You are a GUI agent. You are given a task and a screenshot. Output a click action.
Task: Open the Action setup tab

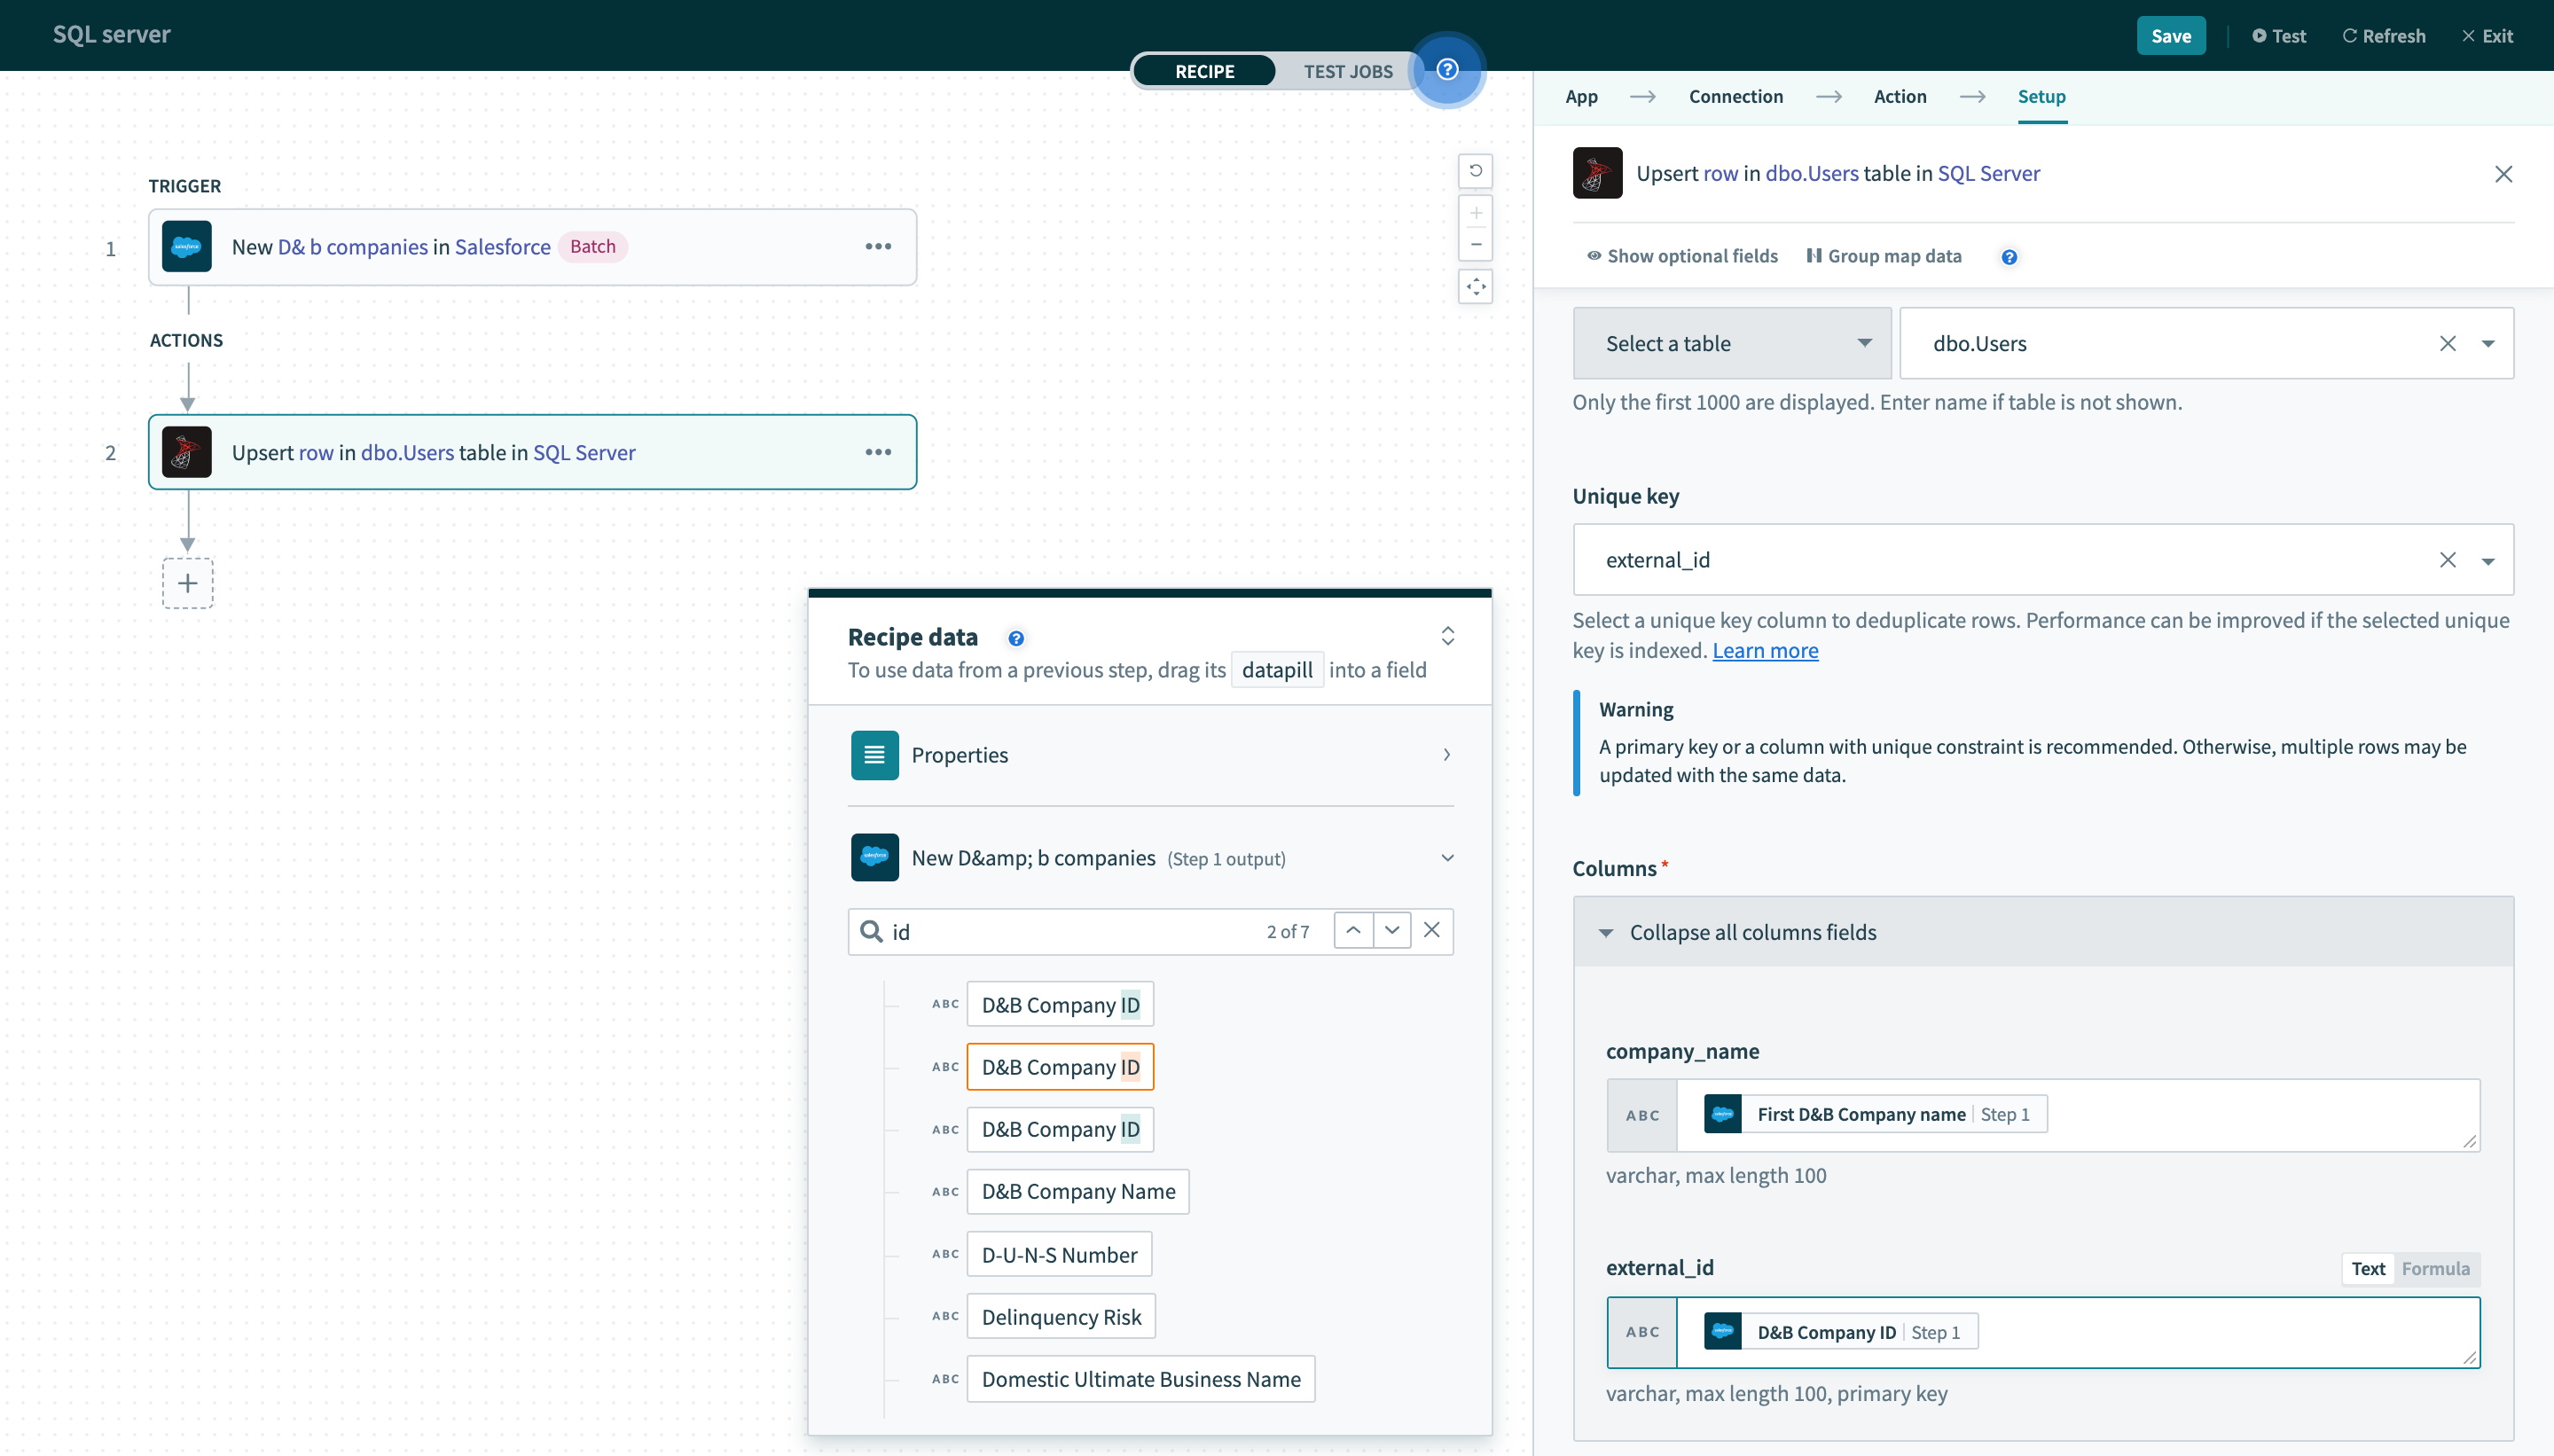click(1899, 97)
